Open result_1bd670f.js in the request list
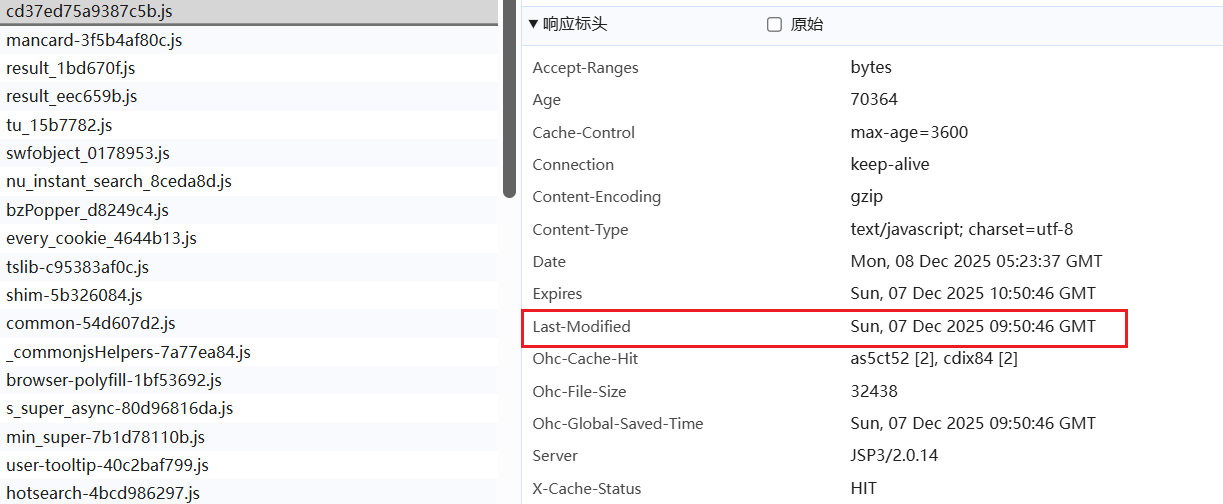1223x504 pixels. [x=249, y=68]
